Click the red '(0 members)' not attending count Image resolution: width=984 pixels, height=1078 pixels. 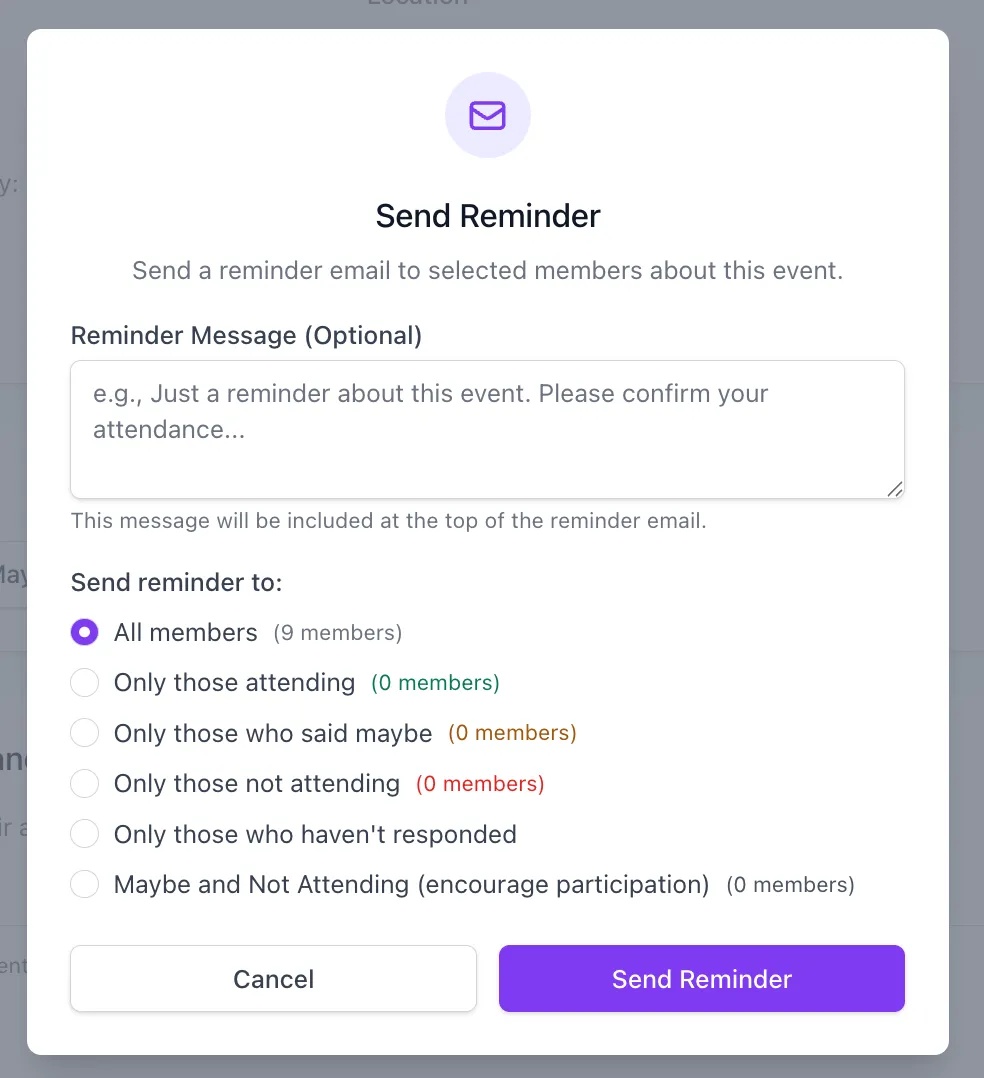point(480,784)
